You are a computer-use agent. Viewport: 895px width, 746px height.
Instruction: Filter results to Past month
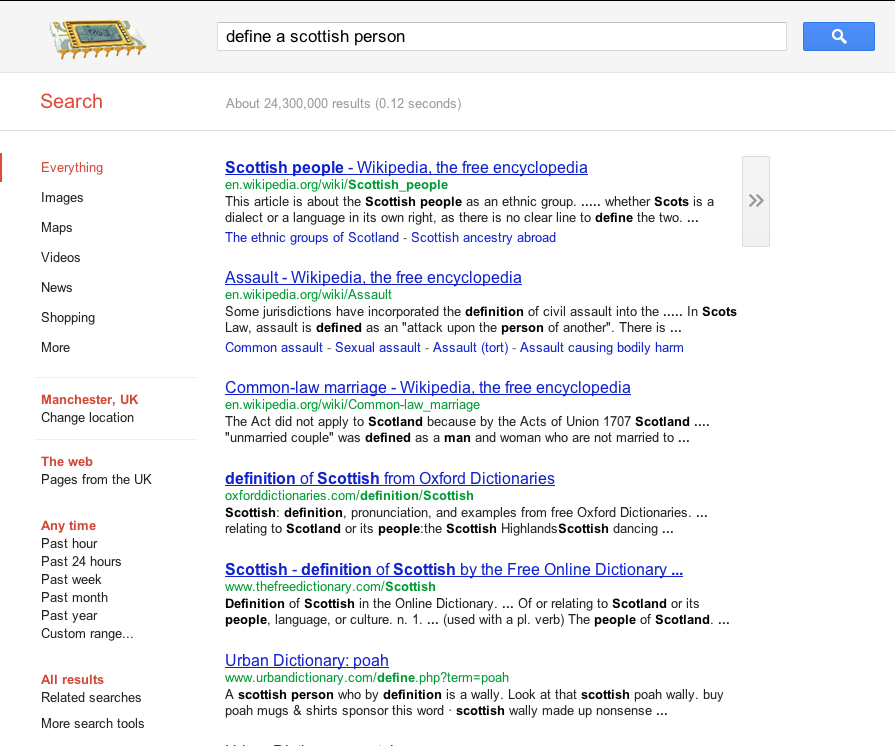point(74,598)
